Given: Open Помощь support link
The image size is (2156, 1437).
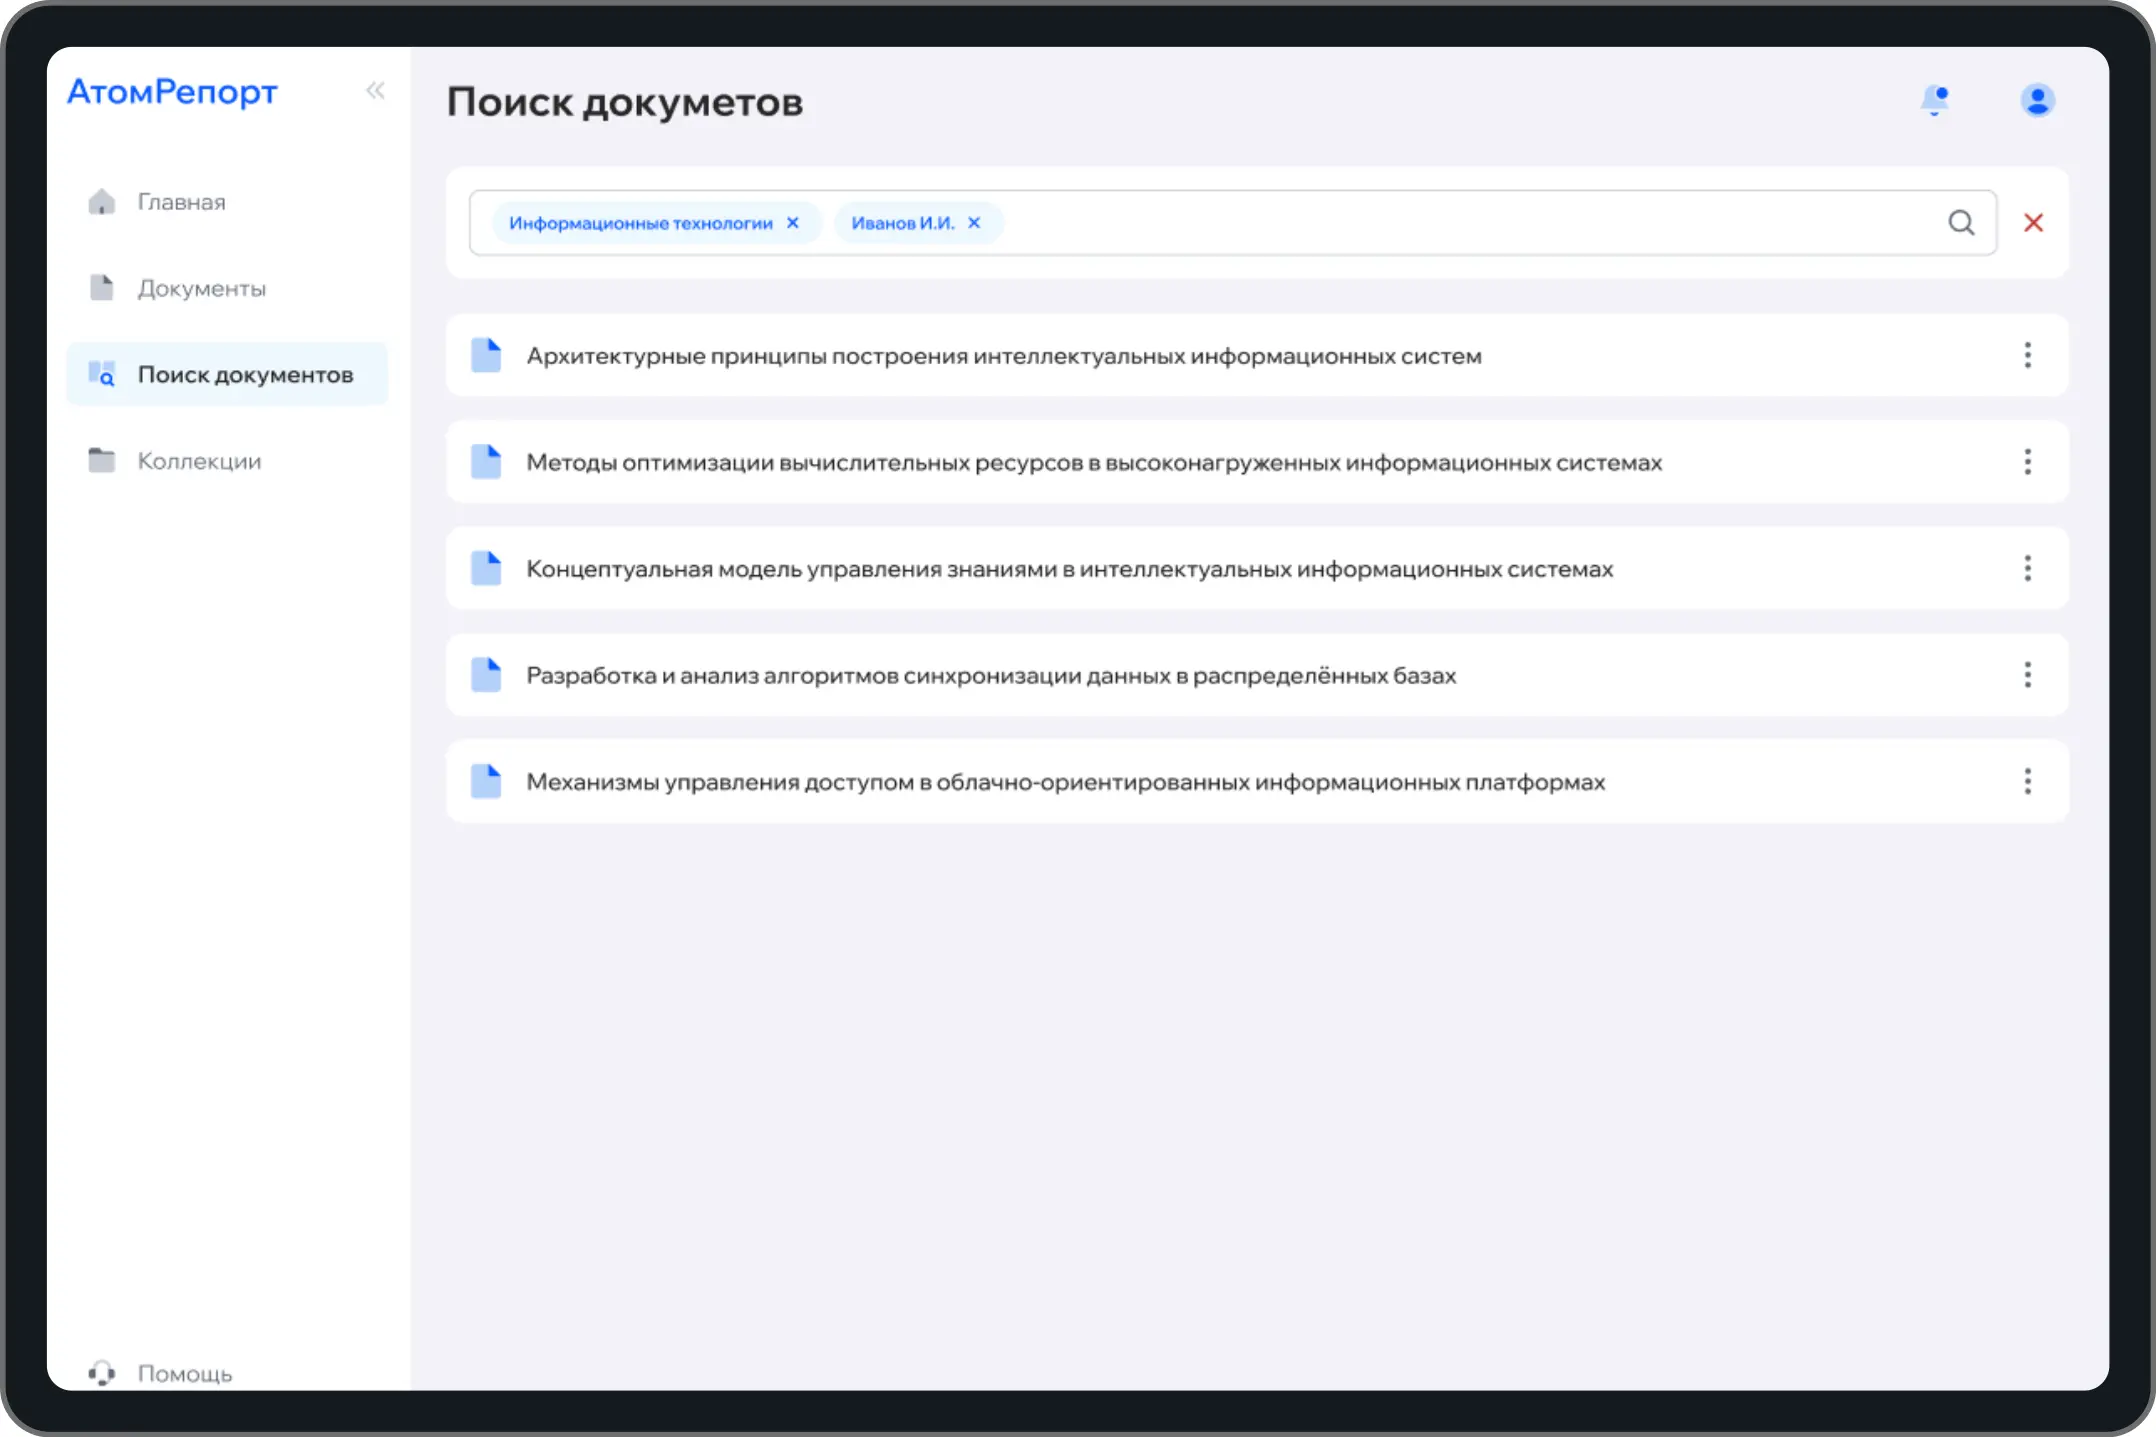Looking at the screenshot, I should [184, 1373].
